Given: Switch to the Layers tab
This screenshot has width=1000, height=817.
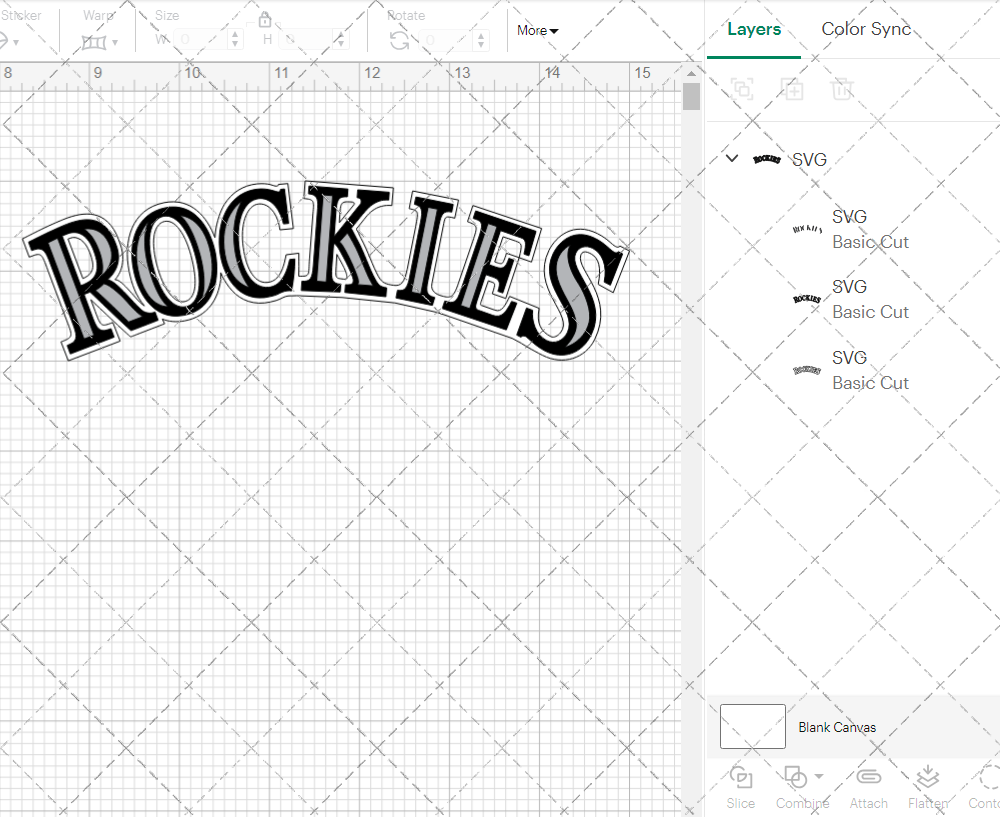Looking at the screenshot, I should [754, 29].
